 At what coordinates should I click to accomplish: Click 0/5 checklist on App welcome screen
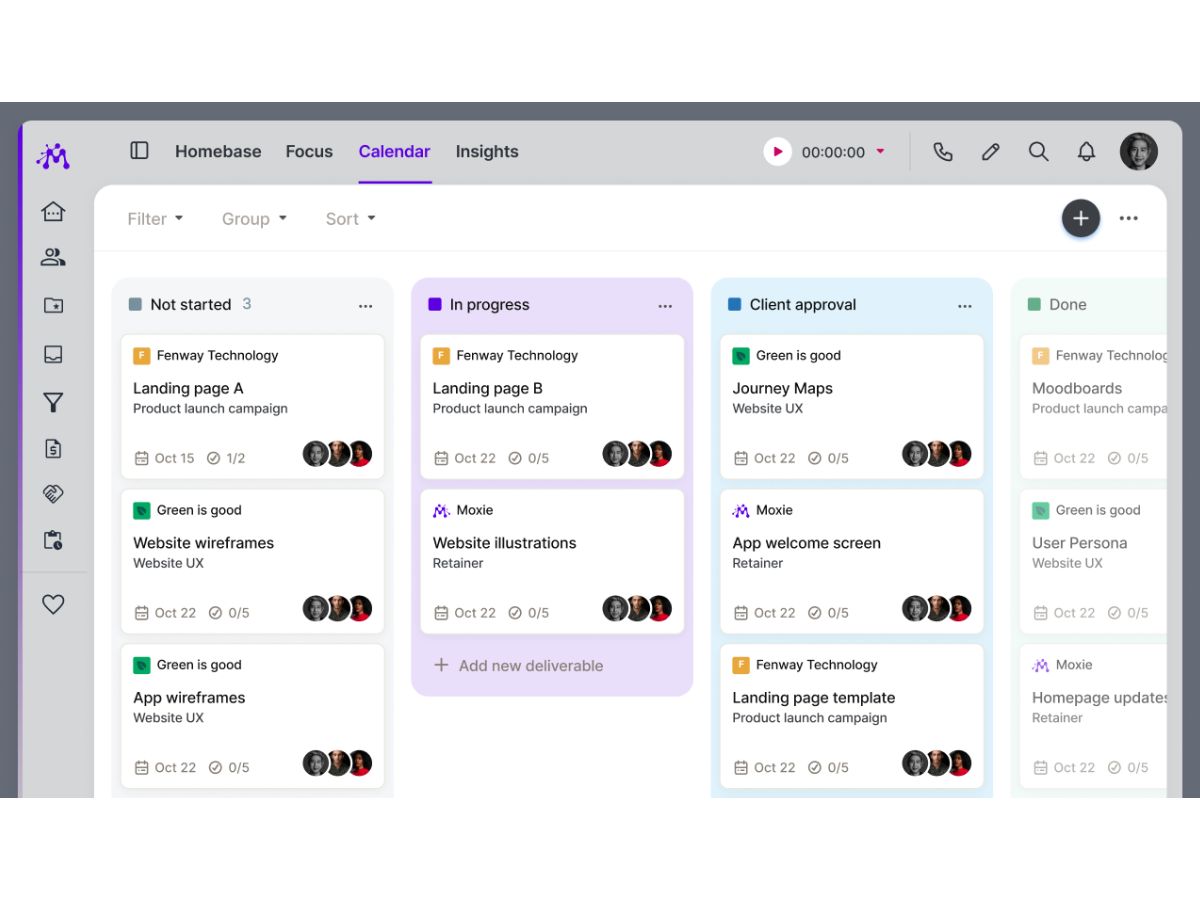point(828,613)
